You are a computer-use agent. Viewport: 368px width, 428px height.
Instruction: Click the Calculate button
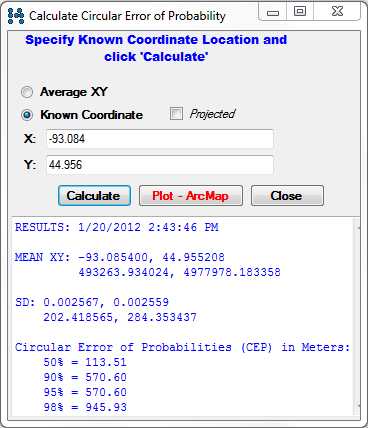click(94, 196)
